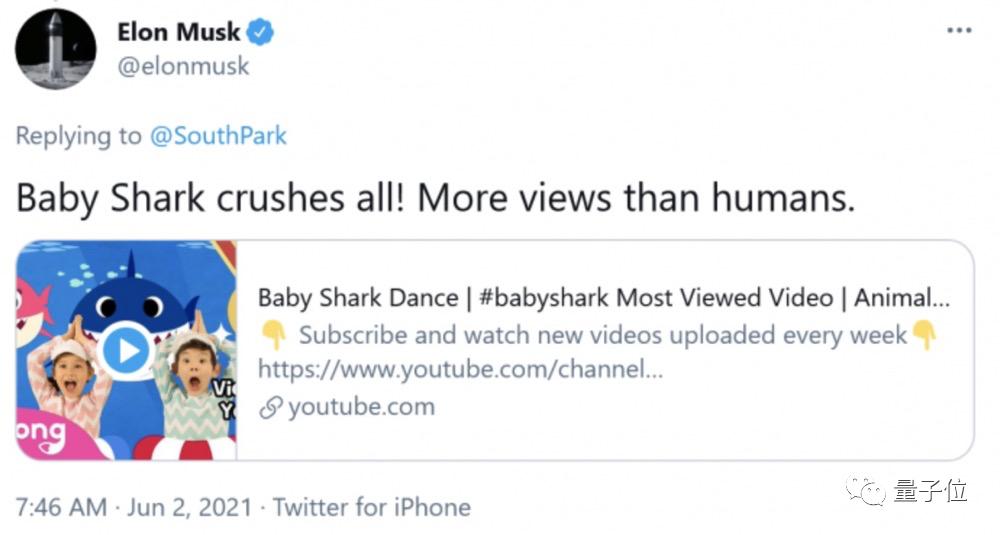The height and width of the screenshot is (535, 1000).
Task: Click the WeChat logo watermark icon
Action: [865, 490]
